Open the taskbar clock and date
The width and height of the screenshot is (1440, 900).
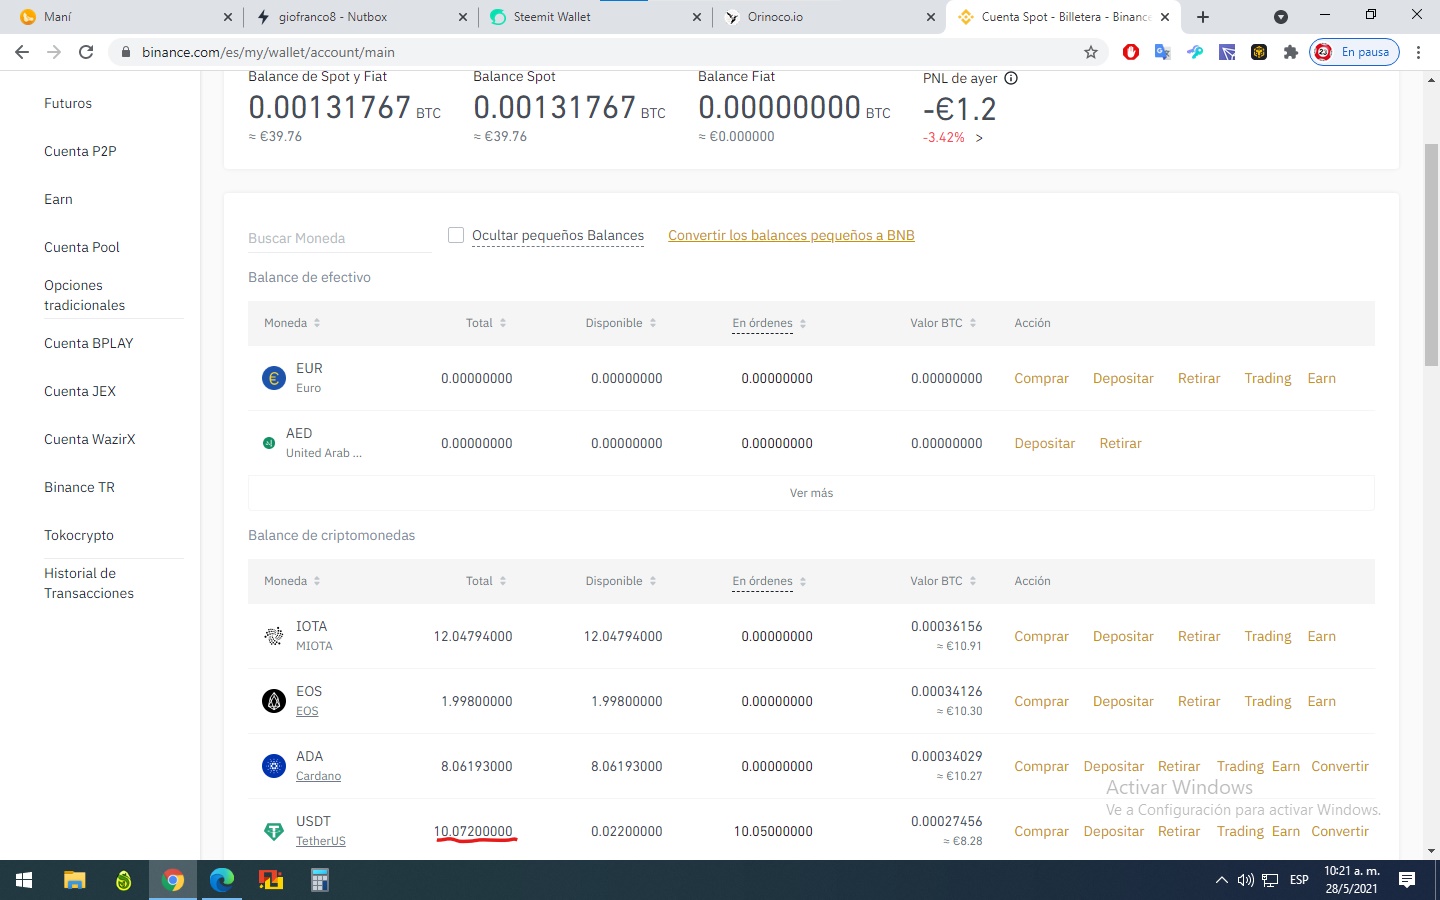point(1352,880)
